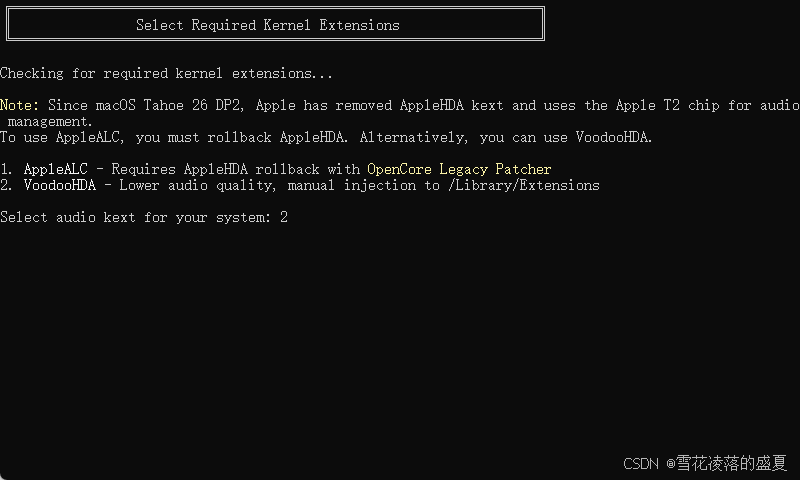Image resolution: width=800 pixels, height=480 pixels.
Task: Click the yellow 'OpenCore Legacy Patcher' text
Action: coord(459,169)
